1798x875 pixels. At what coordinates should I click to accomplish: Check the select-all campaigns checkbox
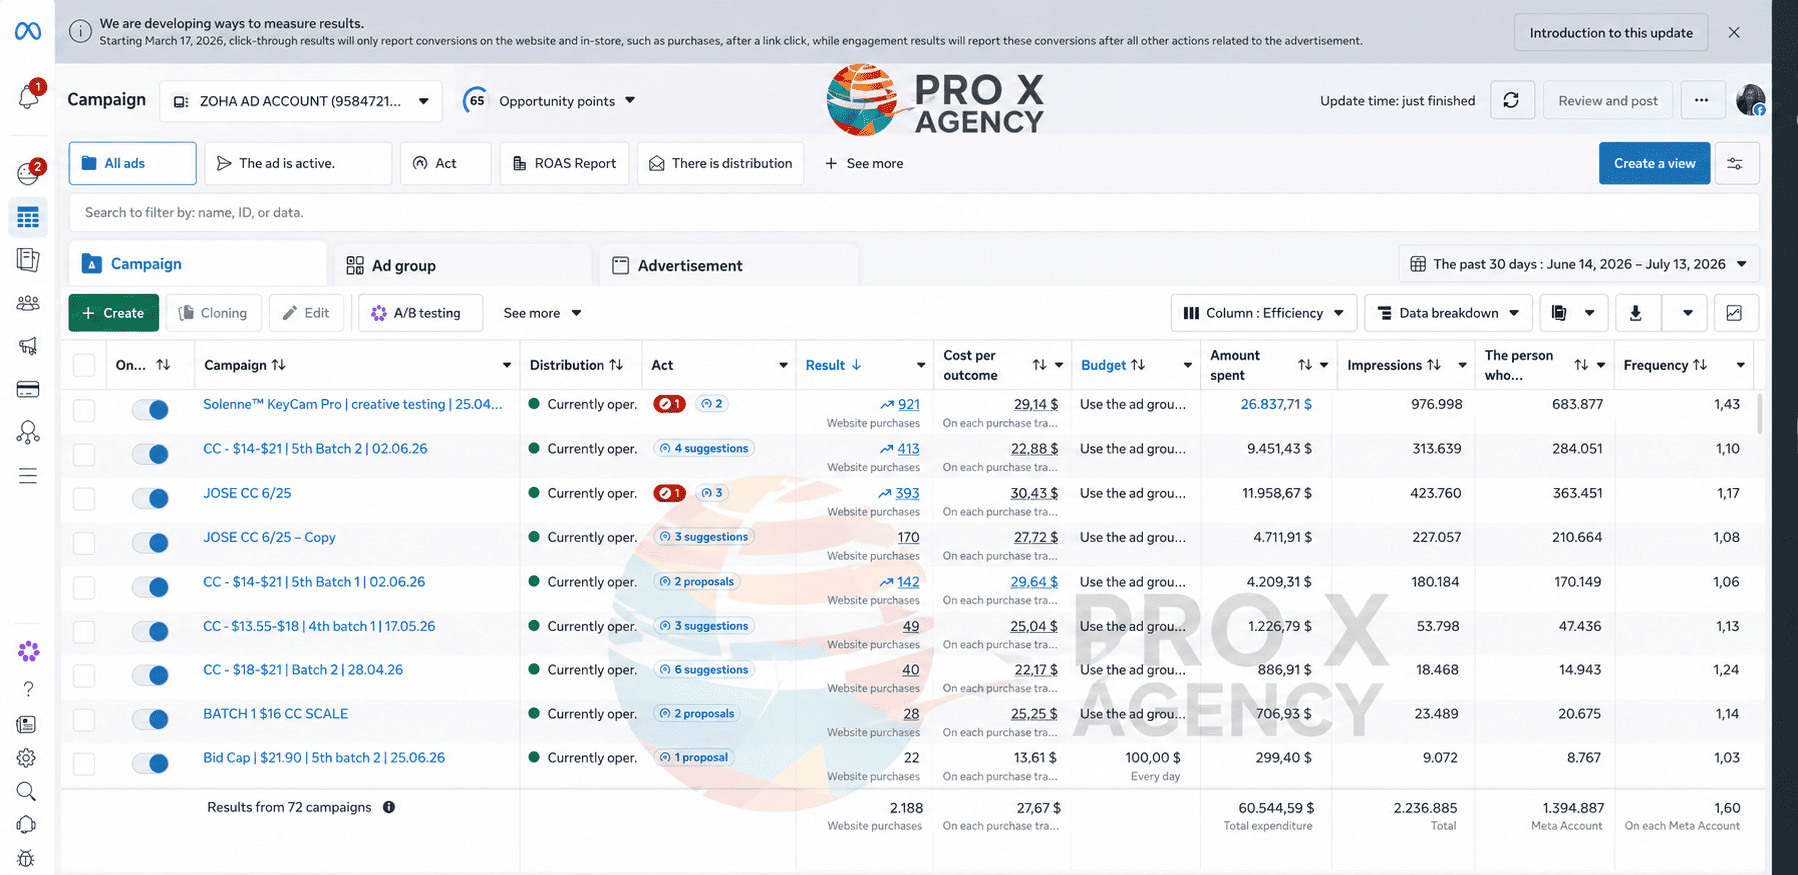84,365
